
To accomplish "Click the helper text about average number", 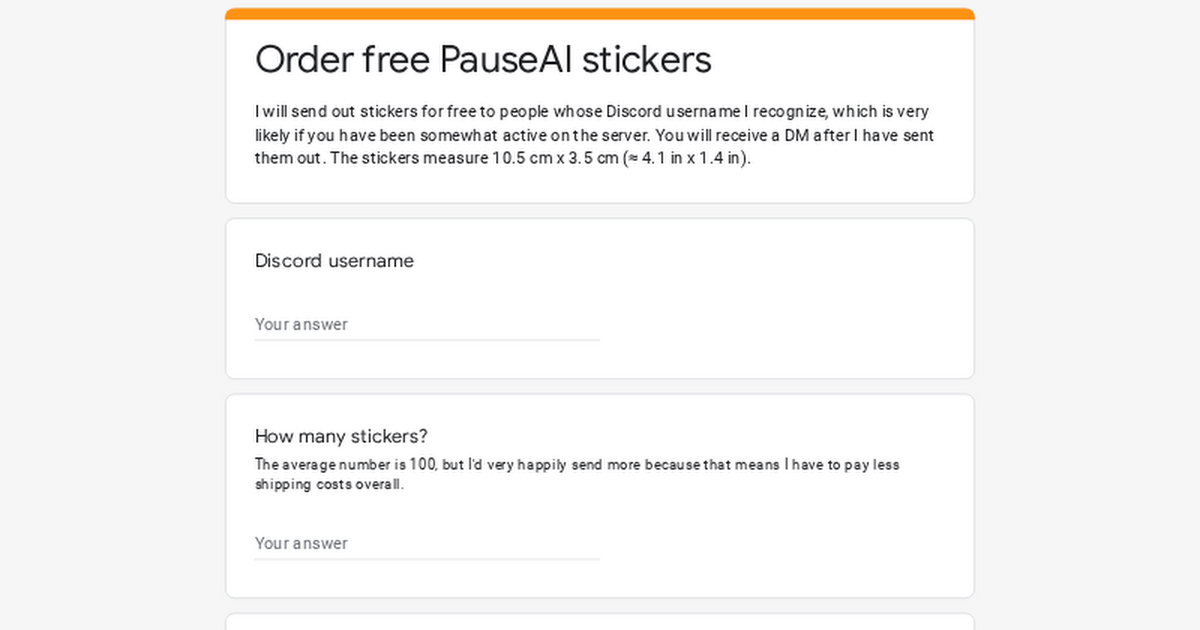I will pyautogui.click(x=577, y=474).
